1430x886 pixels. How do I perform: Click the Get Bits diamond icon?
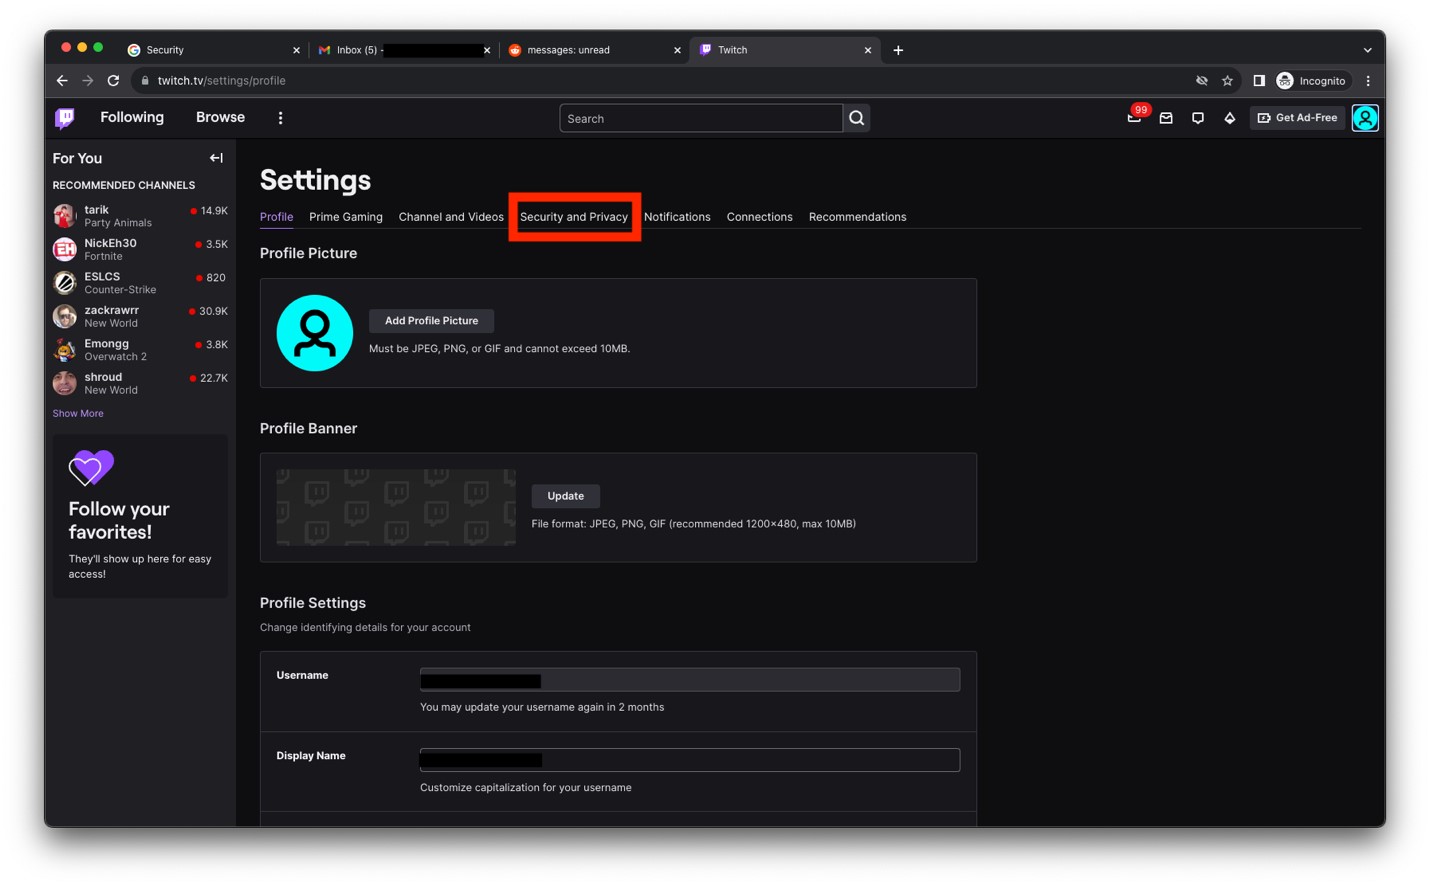click(1230, 118)
